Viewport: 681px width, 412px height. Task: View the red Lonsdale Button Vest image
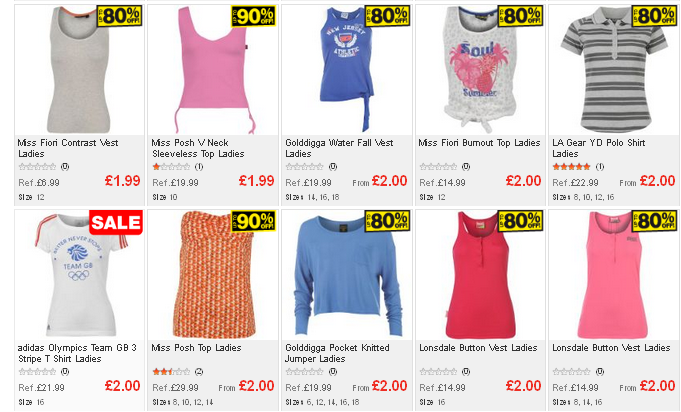tap(480, 275)
